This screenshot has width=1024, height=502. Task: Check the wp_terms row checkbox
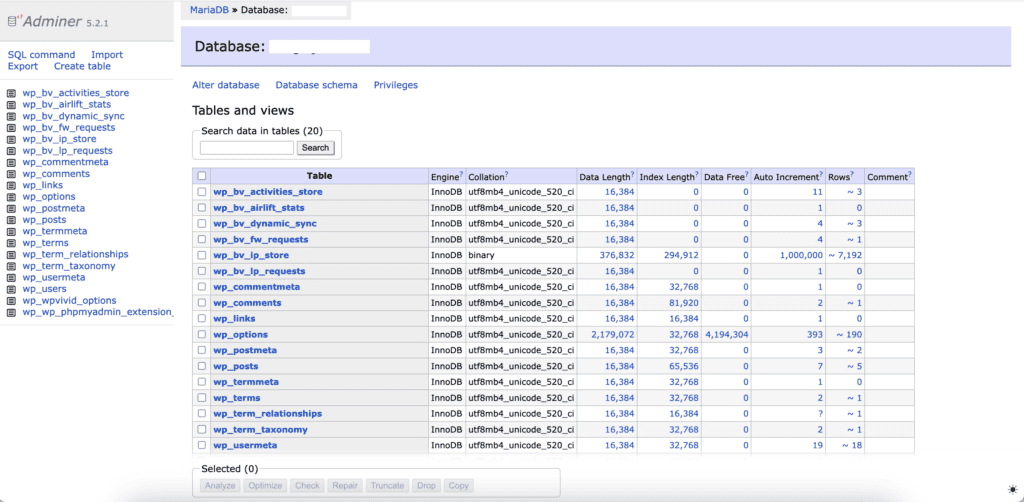pyautogui.click(x=202, y=398)
